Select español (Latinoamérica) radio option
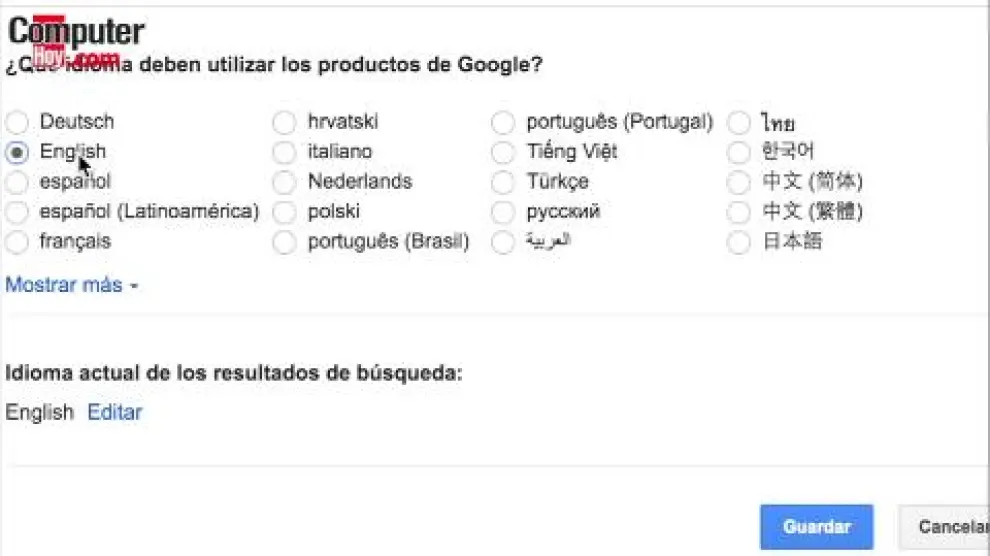The image size is (990, 556). point(17,212)
